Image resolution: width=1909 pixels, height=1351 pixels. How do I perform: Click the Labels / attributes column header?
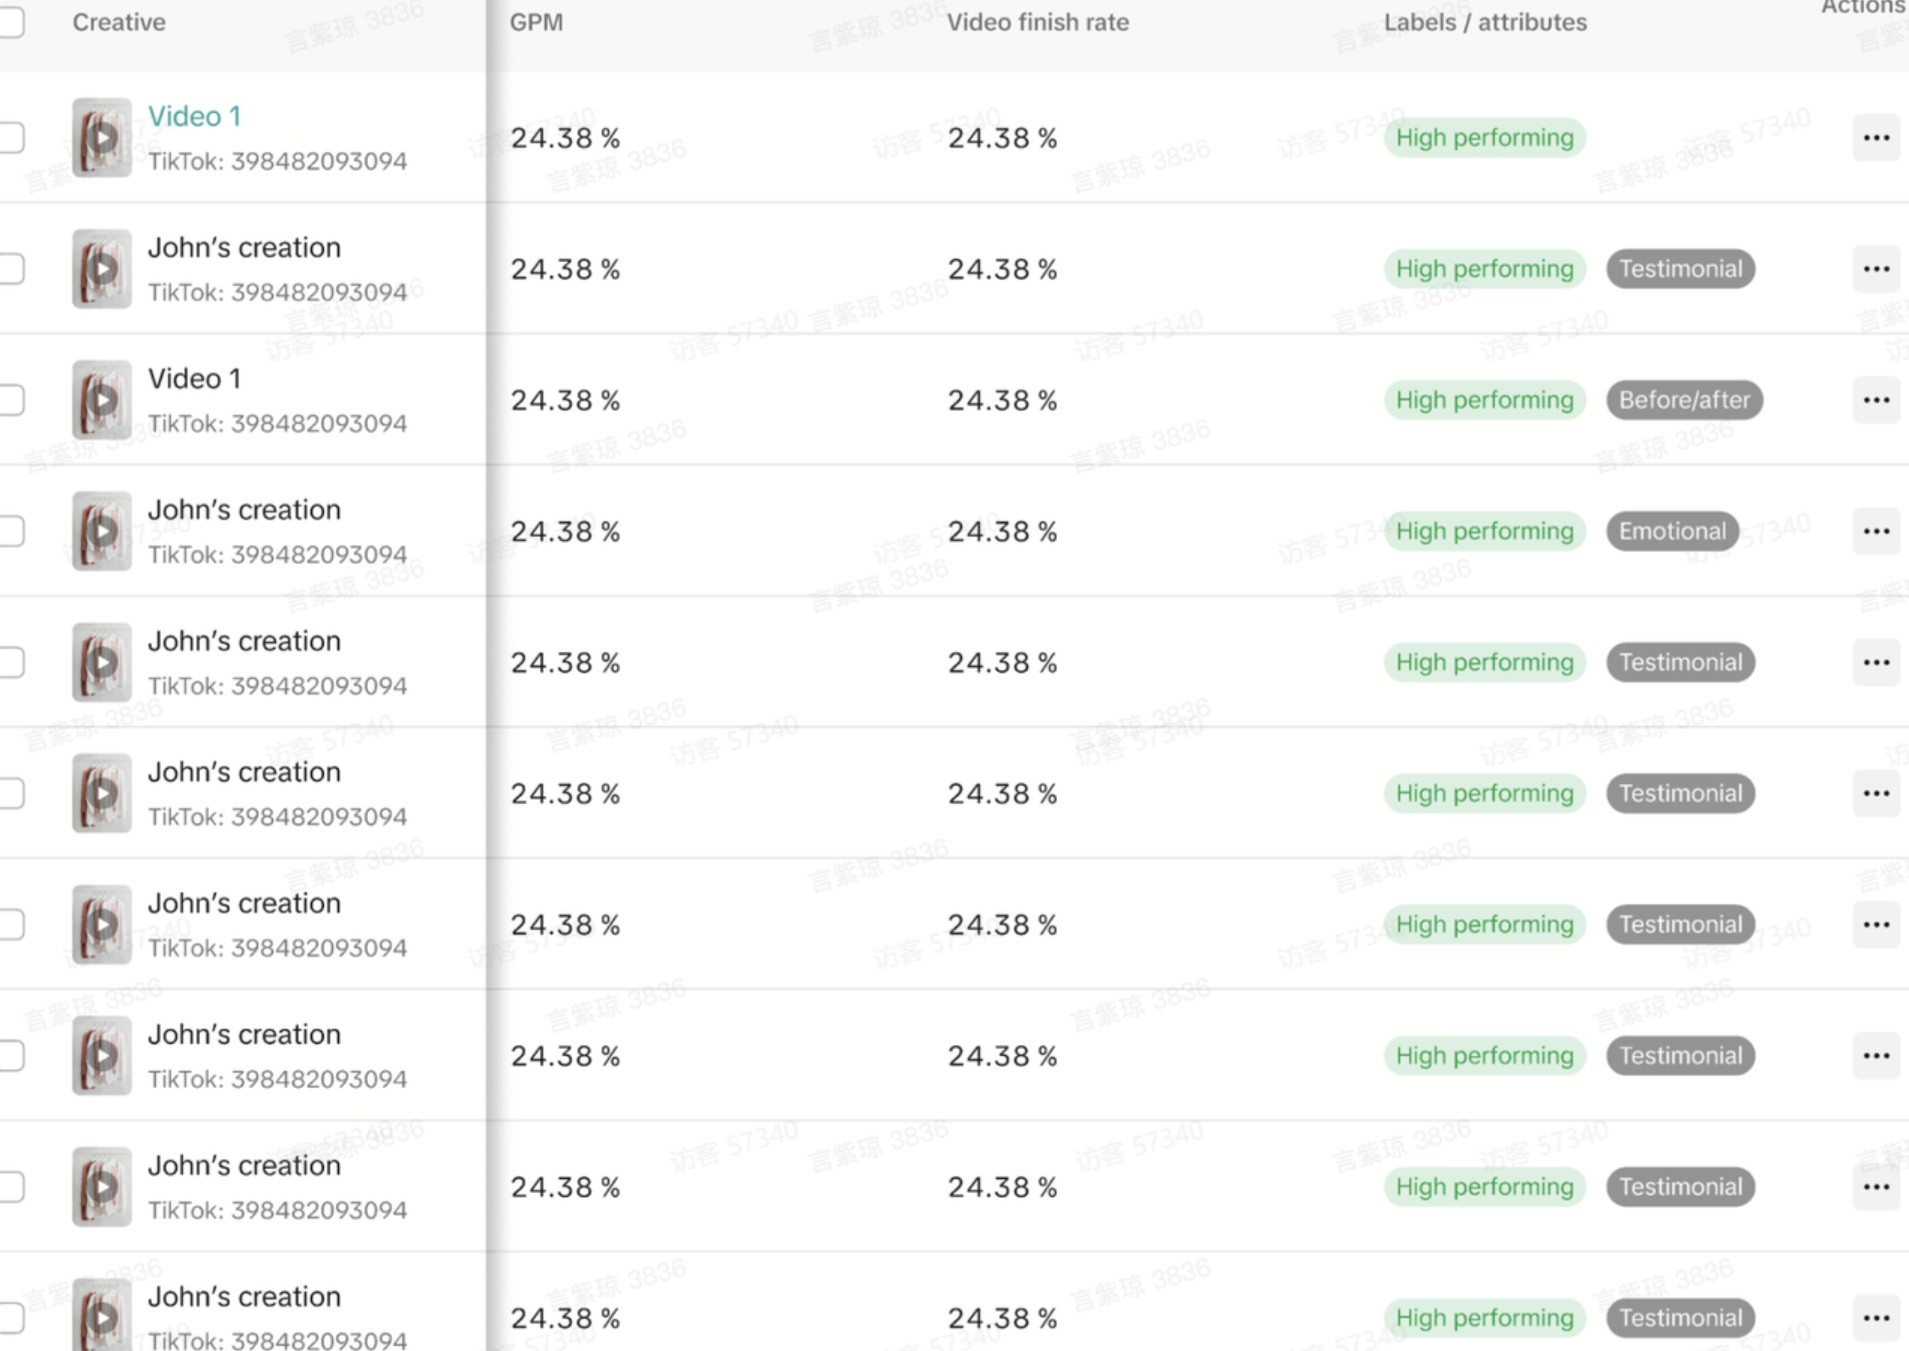[1484, 22]
